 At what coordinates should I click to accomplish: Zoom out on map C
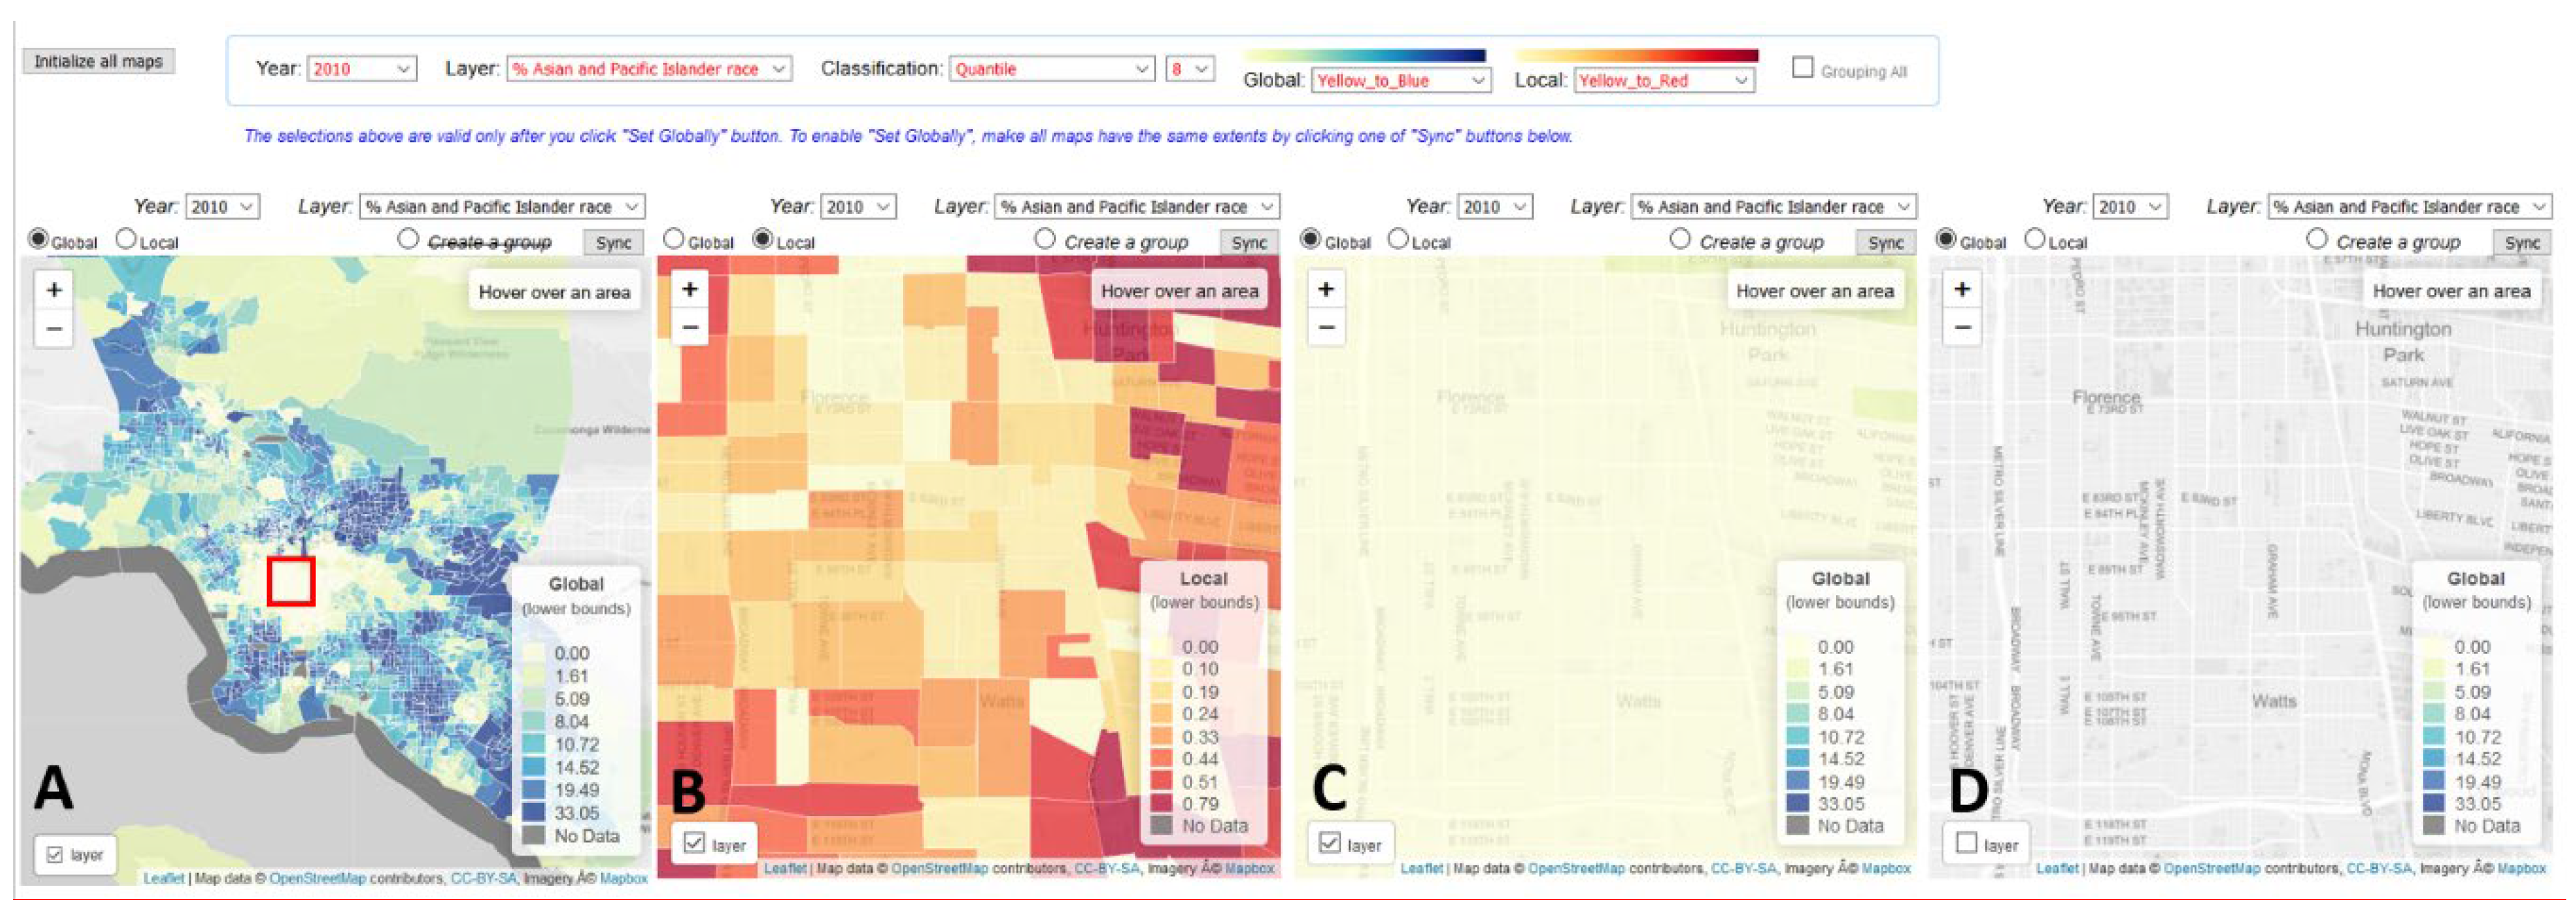coord(1326,327)
